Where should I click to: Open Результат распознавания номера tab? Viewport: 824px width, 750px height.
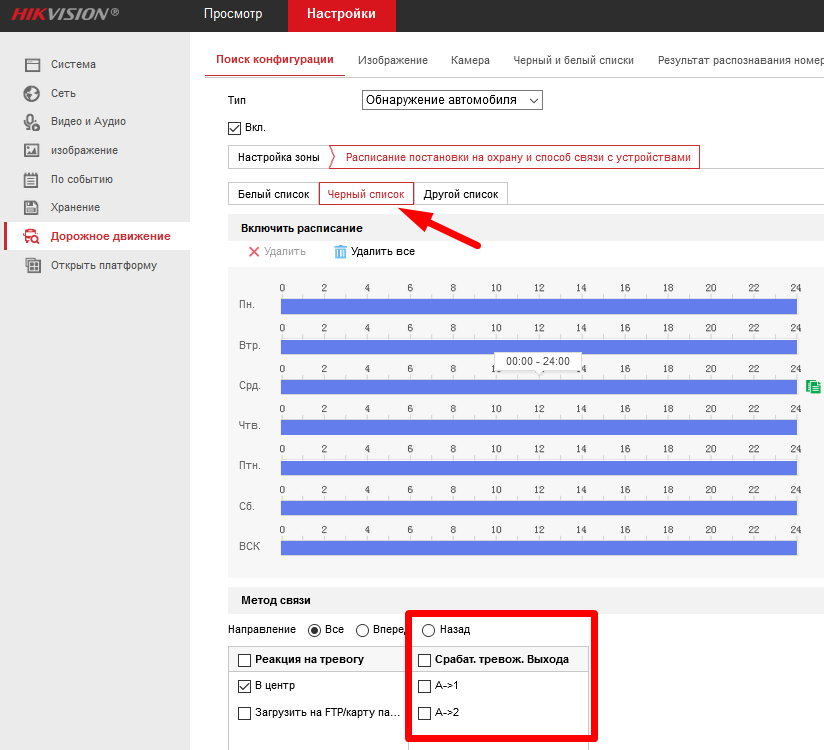pos(741,60)
